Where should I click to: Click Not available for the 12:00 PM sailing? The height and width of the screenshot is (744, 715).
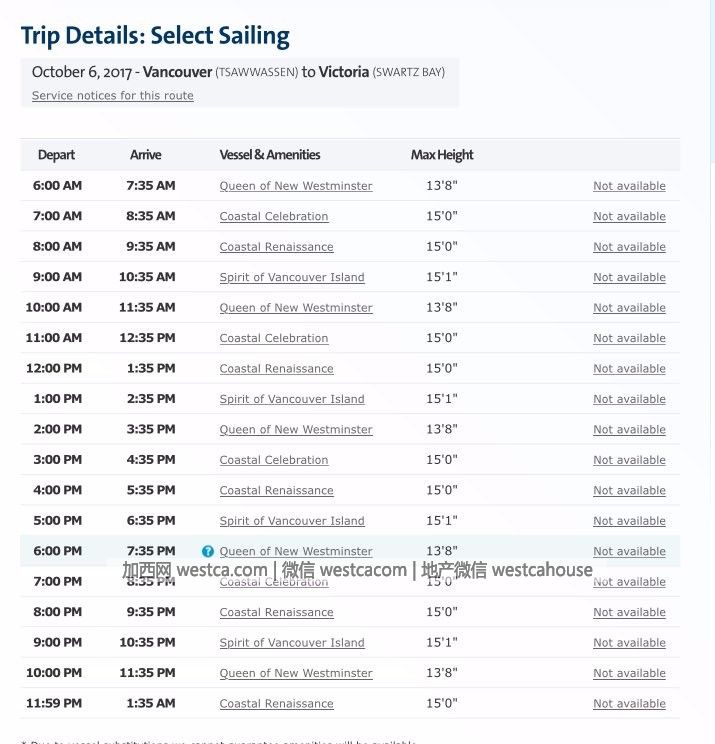tap(629, 369)
